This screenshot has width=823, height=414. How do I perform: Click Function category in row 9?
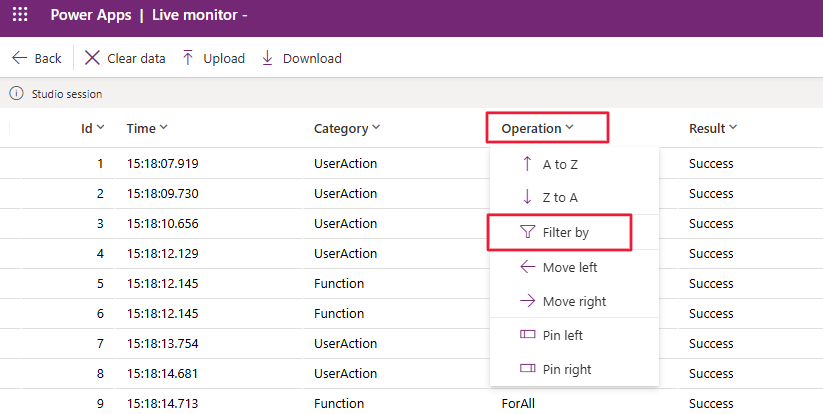[x=339, y=403]
